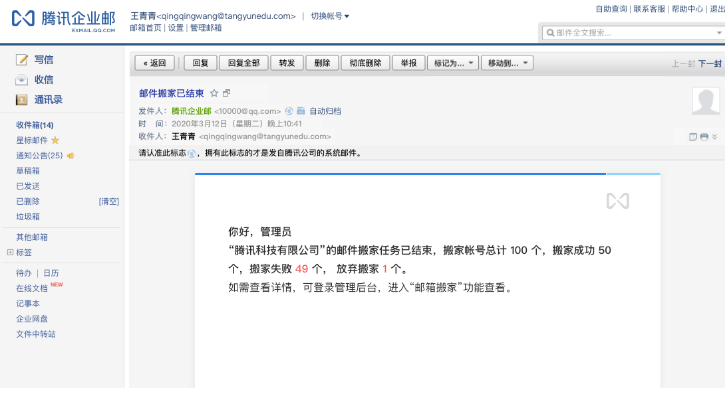Open 其他邮箱 in sidebar
This screenshot has height=406, width=725.
pos(31,237)
